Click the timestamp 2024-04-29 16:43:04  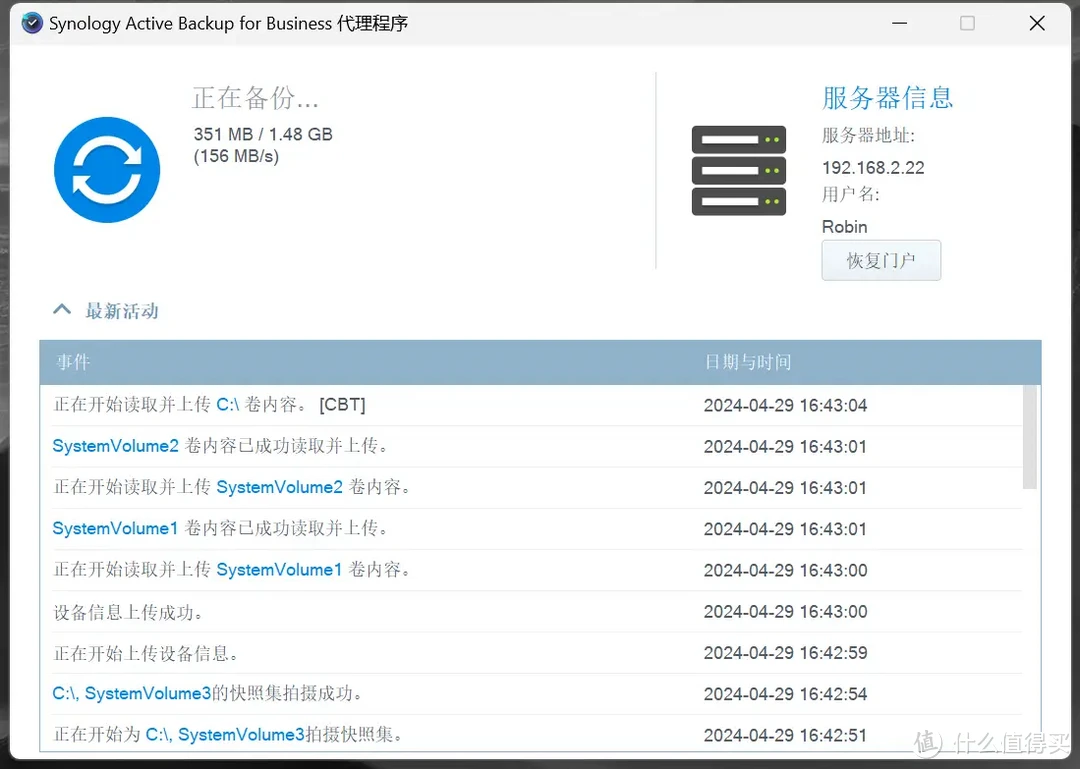click(785, 405)
